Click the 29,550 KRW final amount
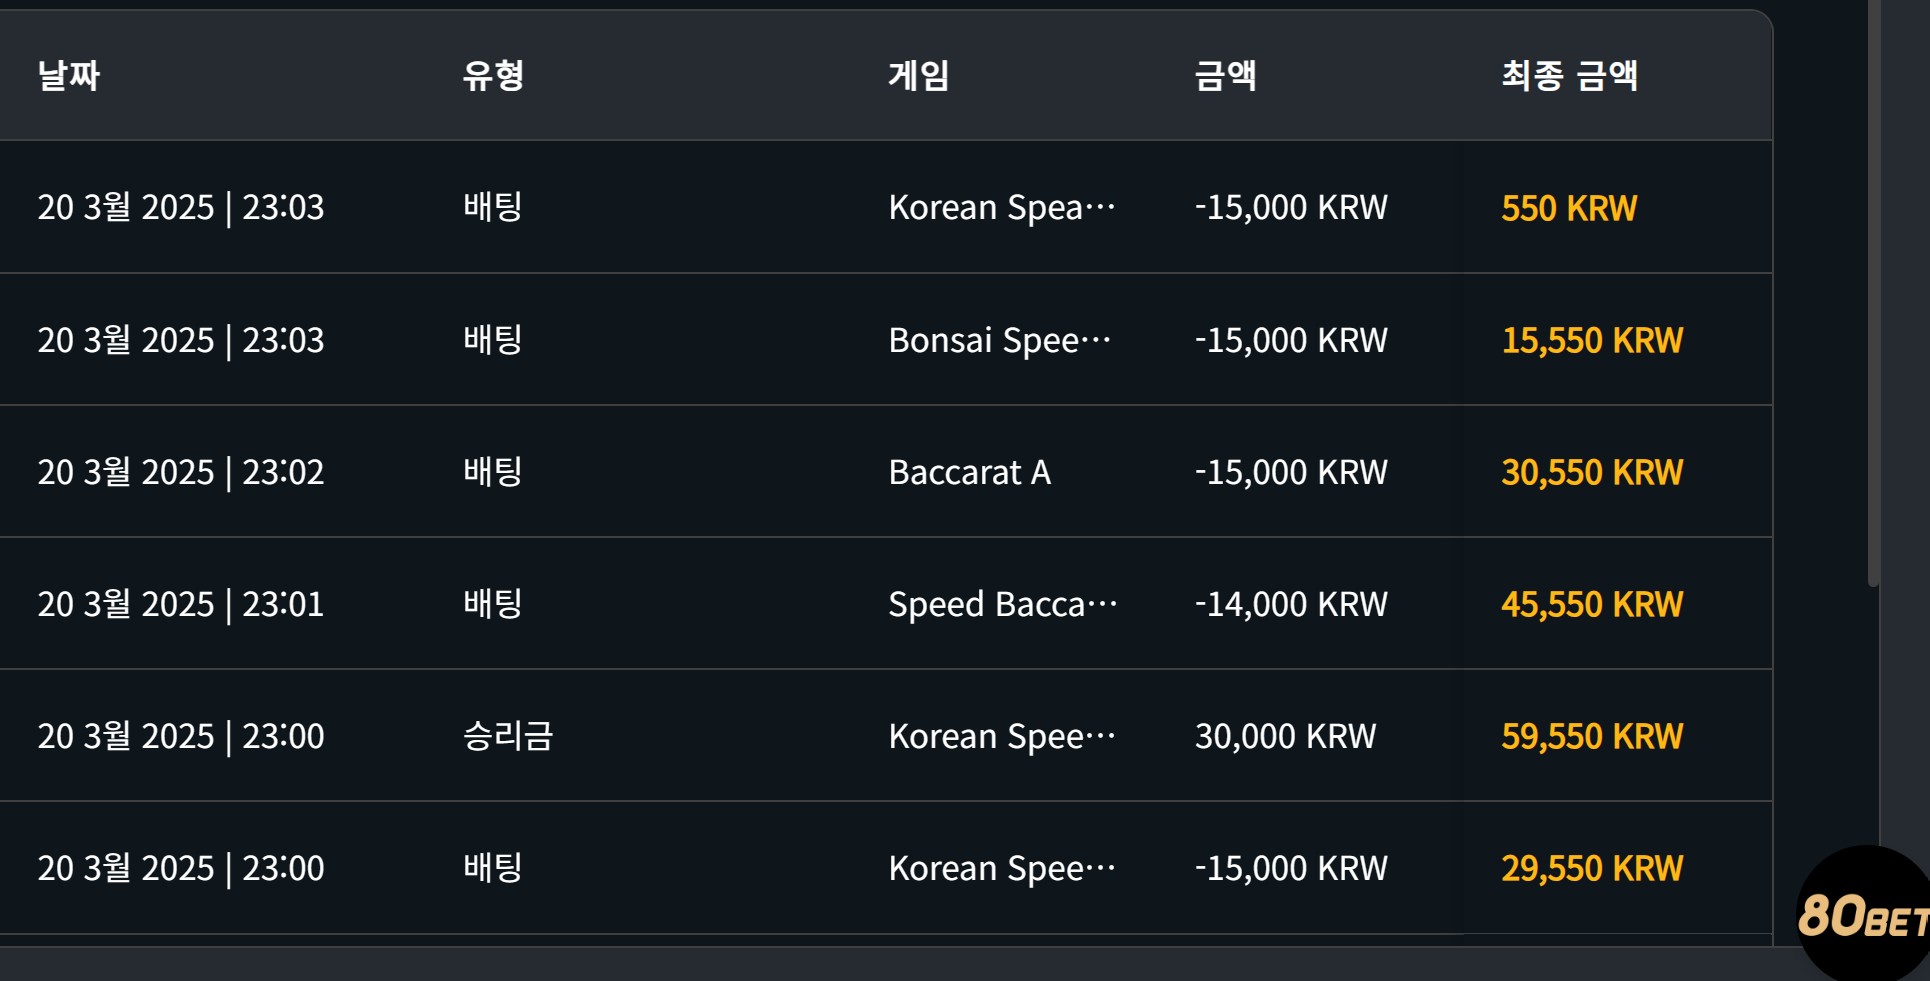This screenshot has height=981, width=1930. (x=1592, y=868)
